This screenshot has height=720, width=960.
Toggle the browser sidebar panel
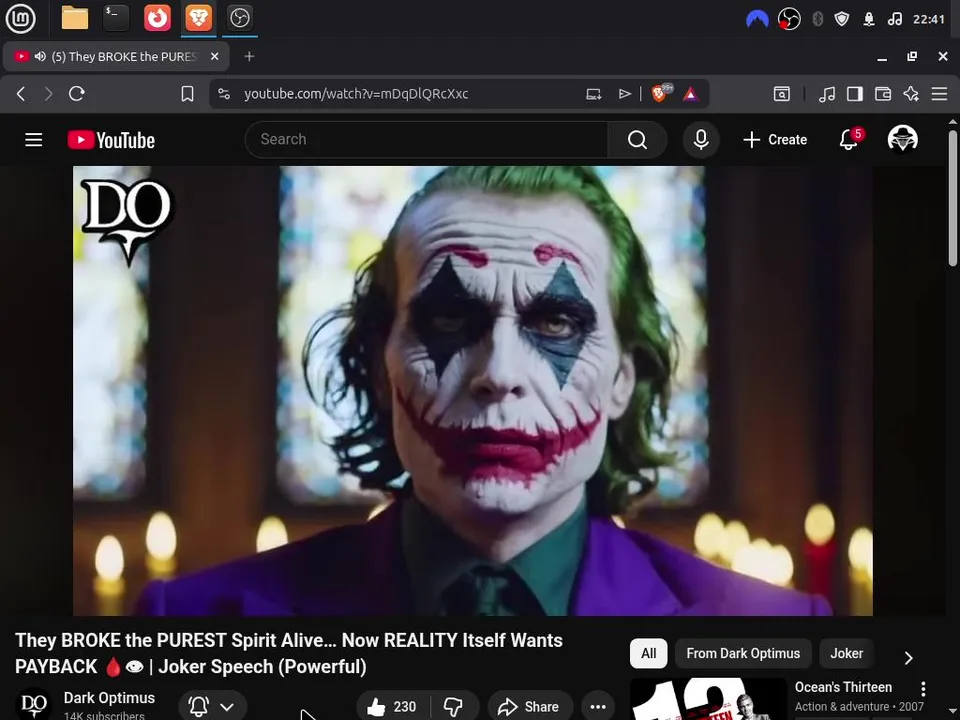[x=855, y=94]
